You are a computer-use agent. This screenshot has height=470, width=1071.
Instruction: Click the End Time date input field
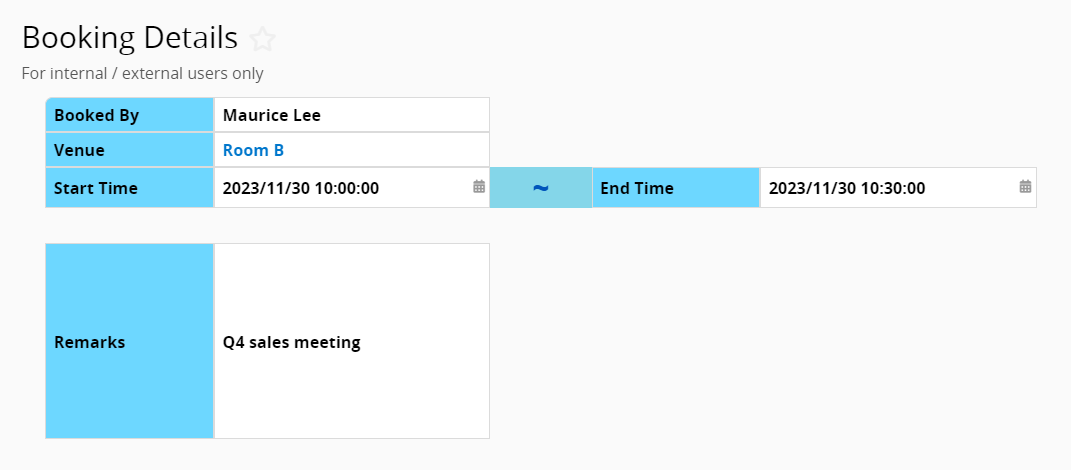pos(898,187)
